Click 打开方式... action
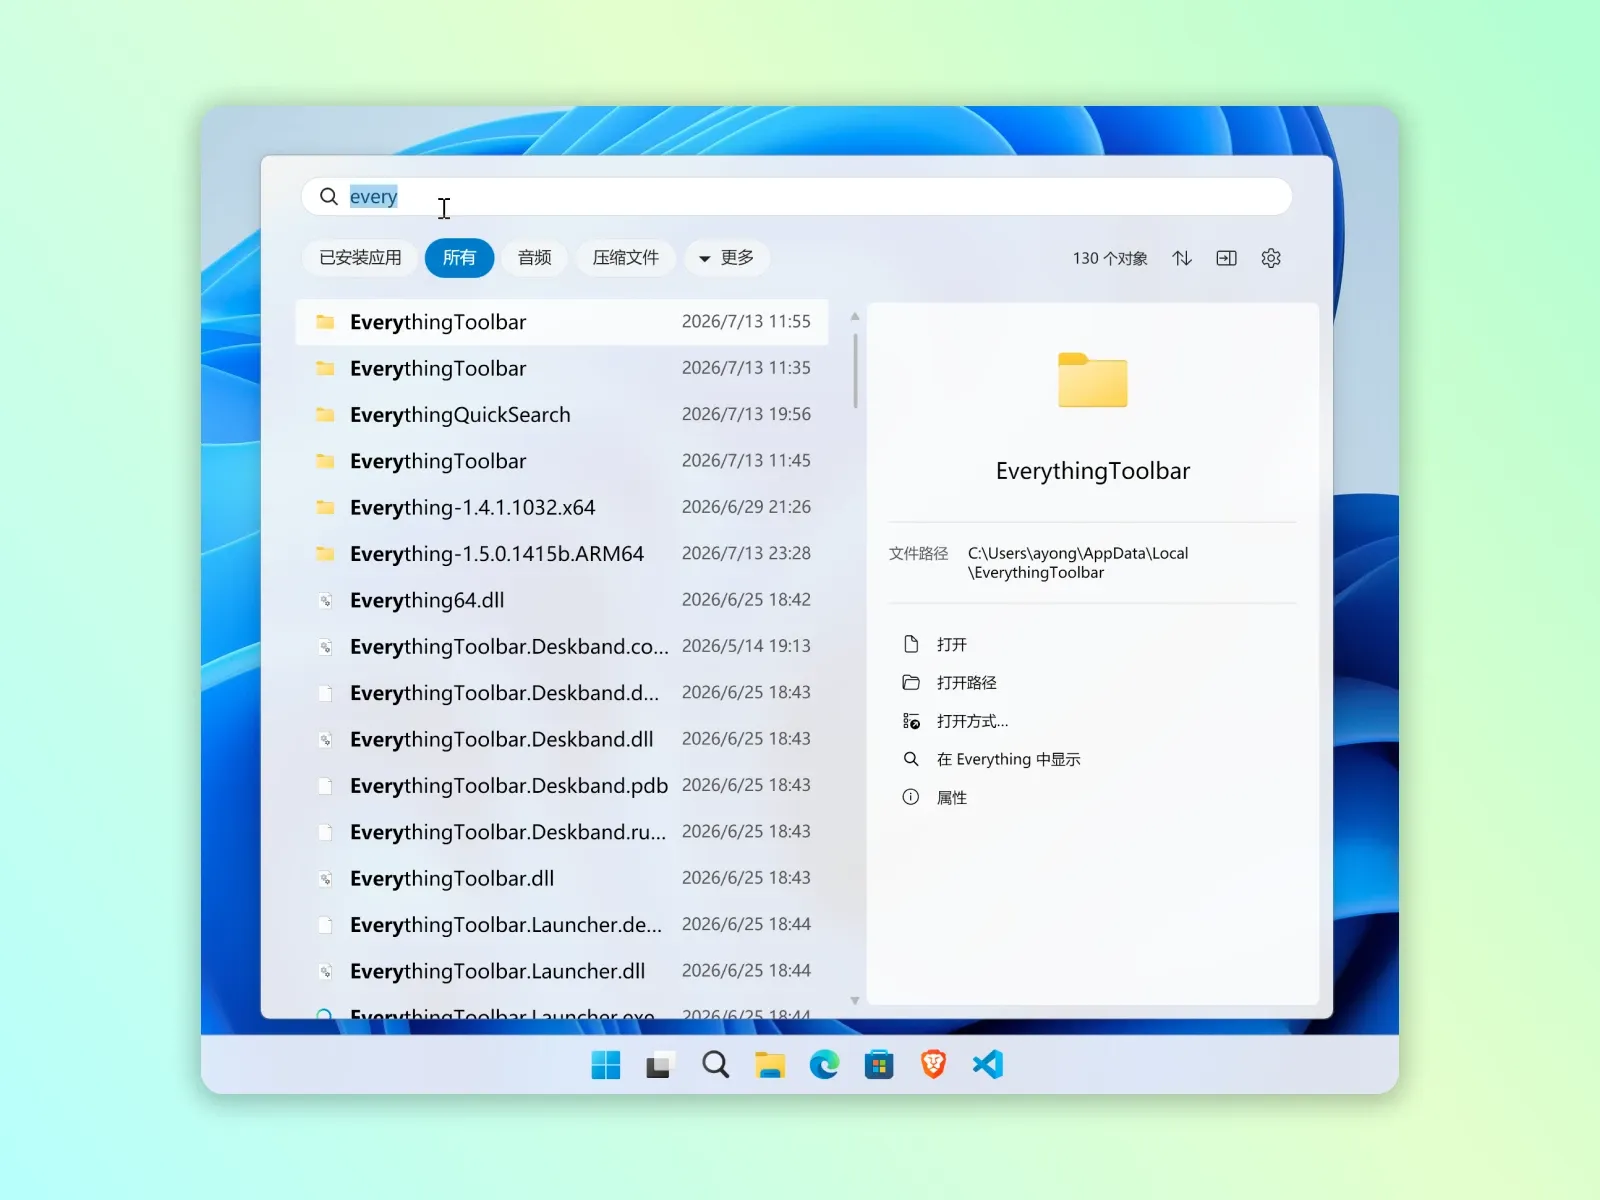This screenshot has height=1200, width=1600. tap(972, 721)
